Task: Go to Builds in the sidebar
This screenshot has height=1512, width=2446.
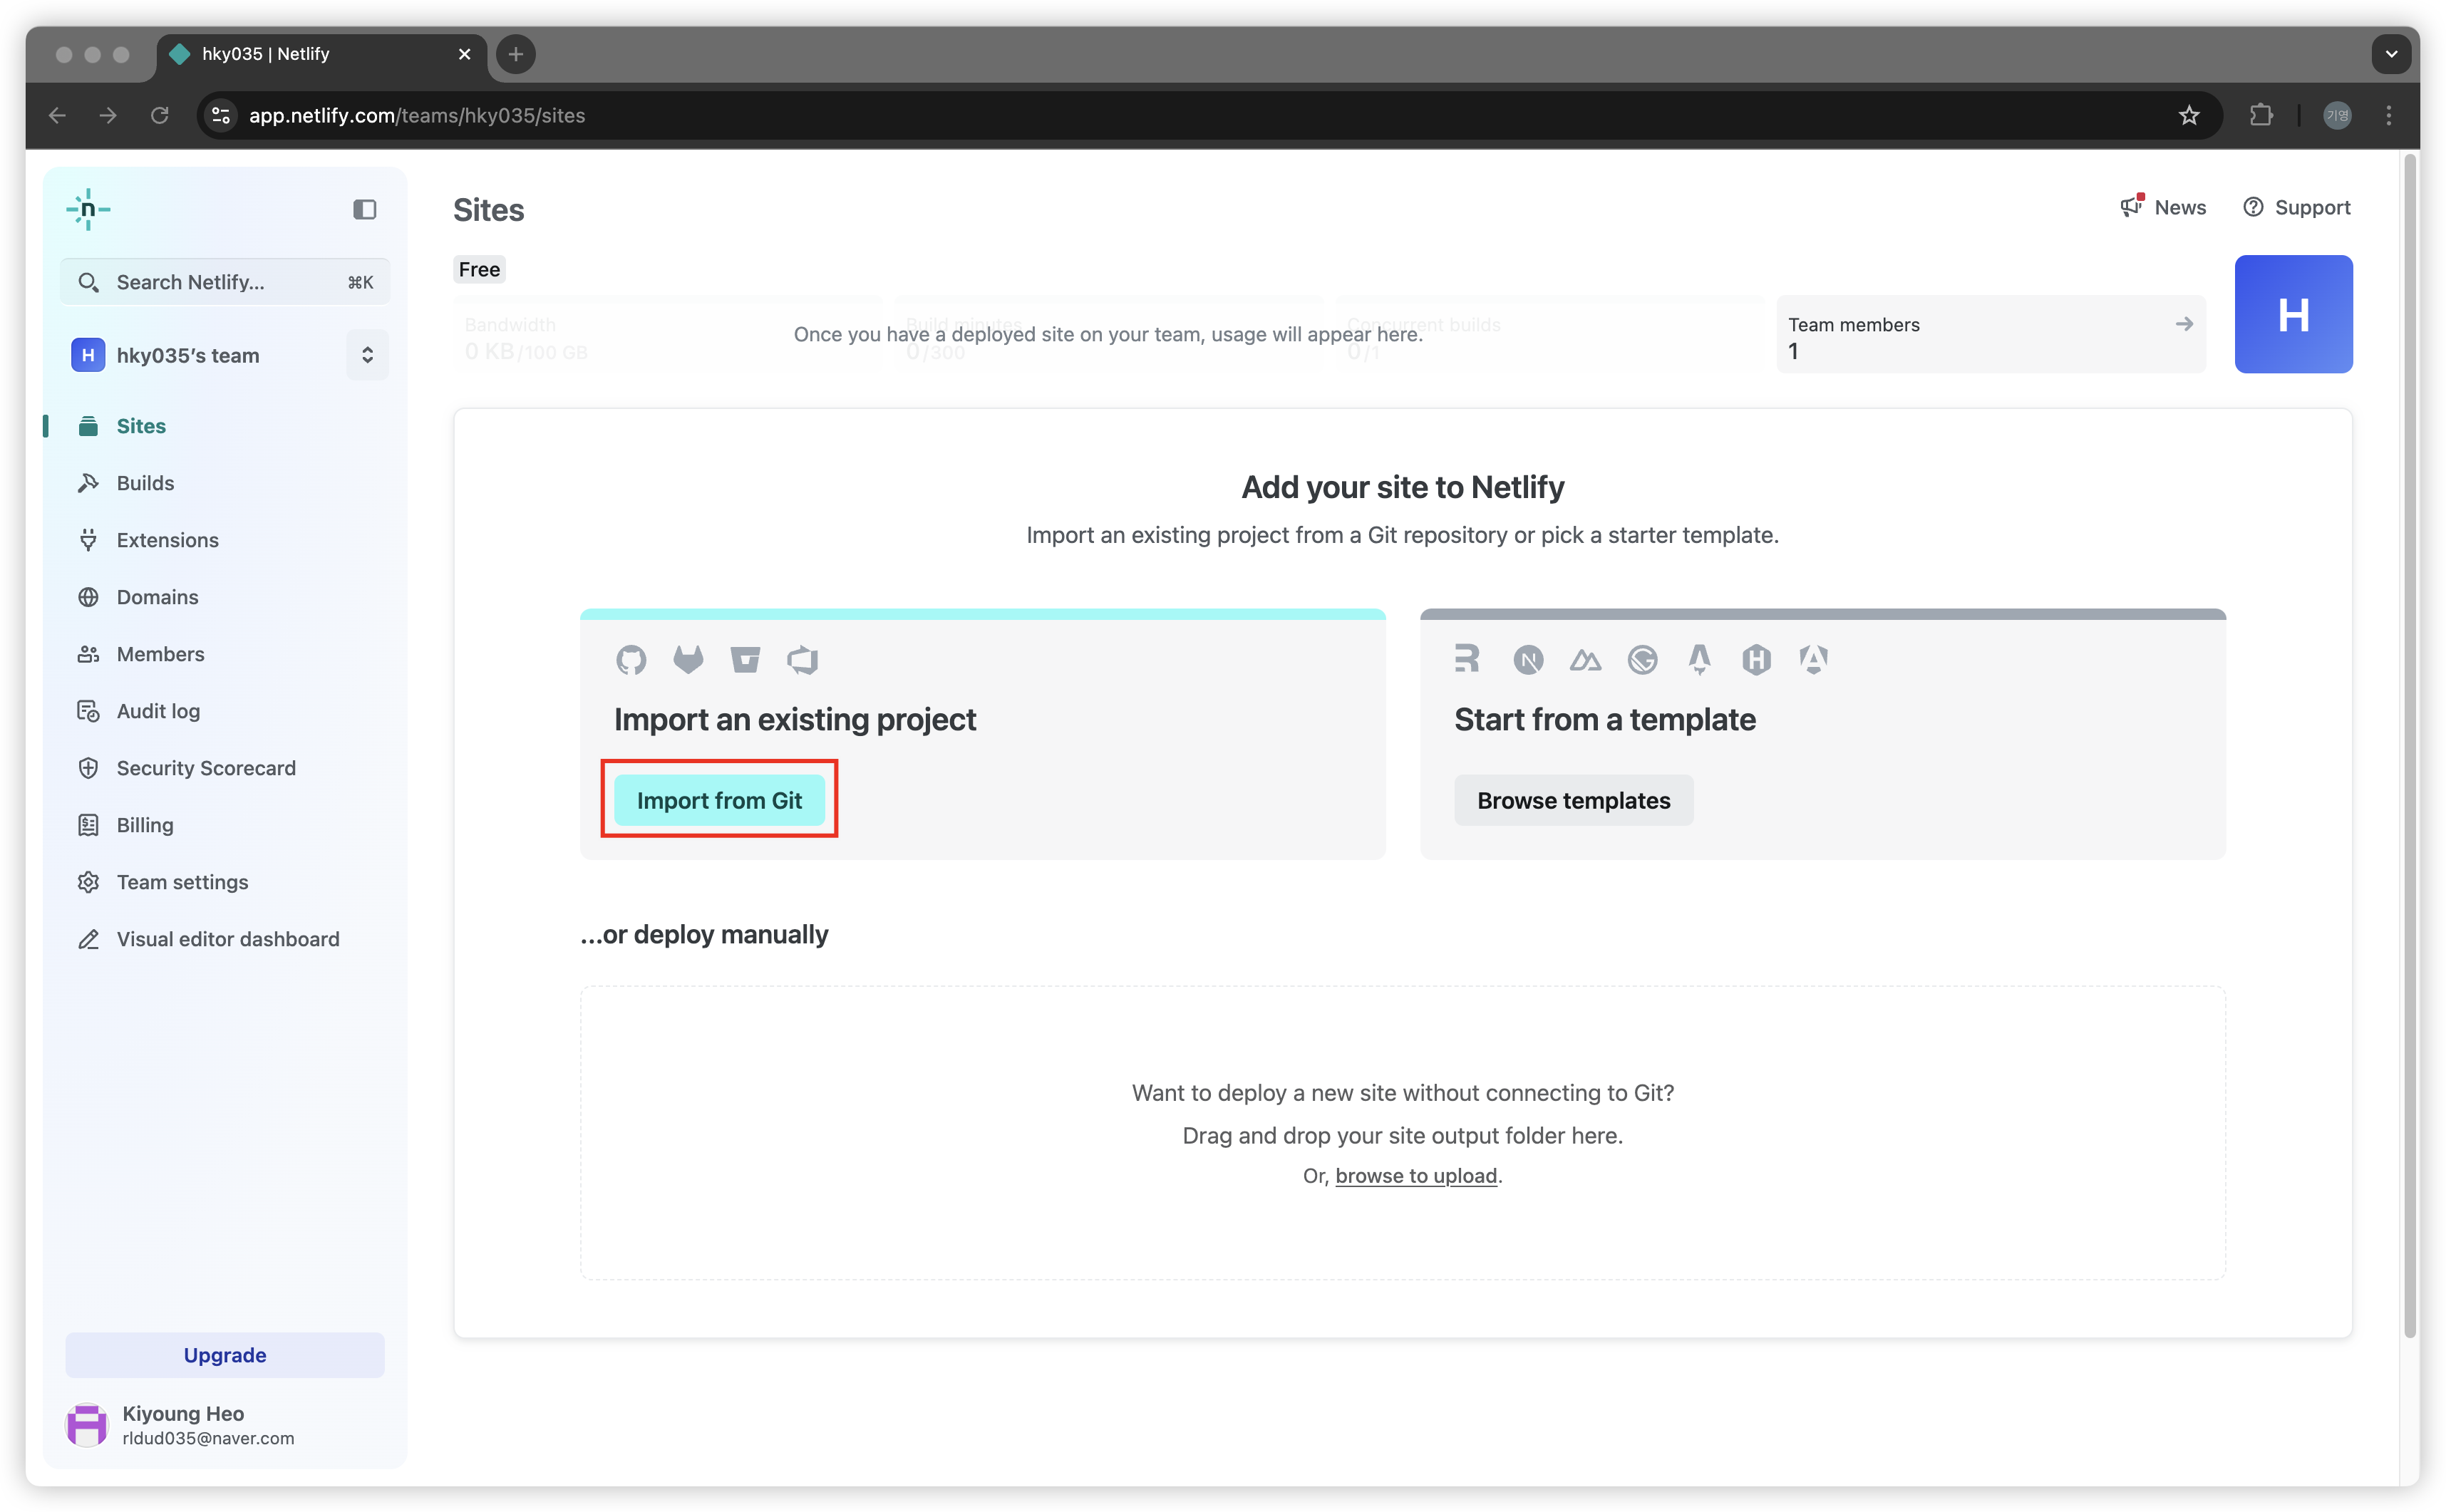Action: (145, 483)
